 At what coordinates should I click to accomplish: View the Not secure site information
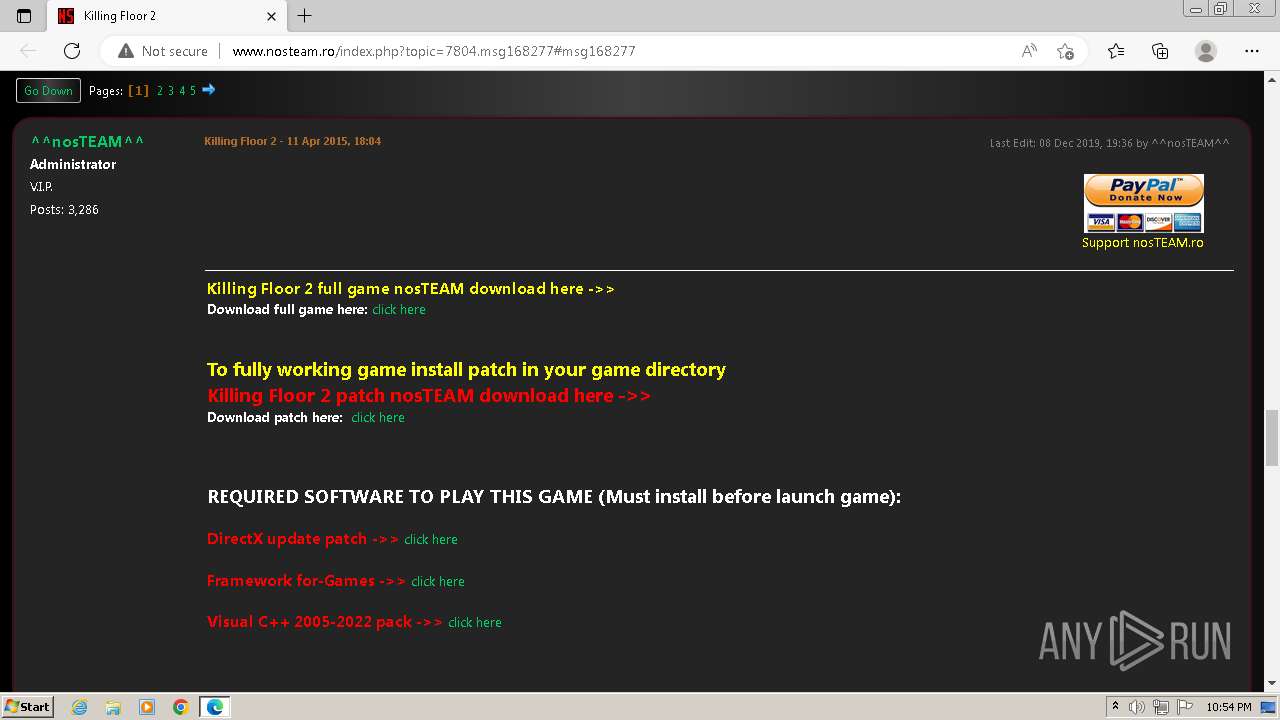point(163,51)
